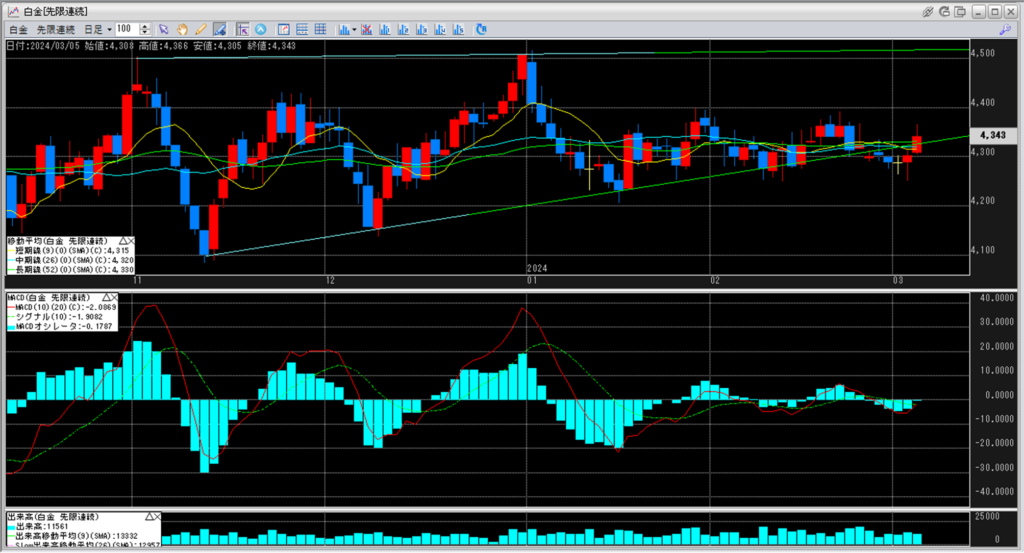Image resolution: width=1024 pixels, height=553 pixels.
Task: Toggle the highlighted trendline edit tool
Action: (220, 29)
